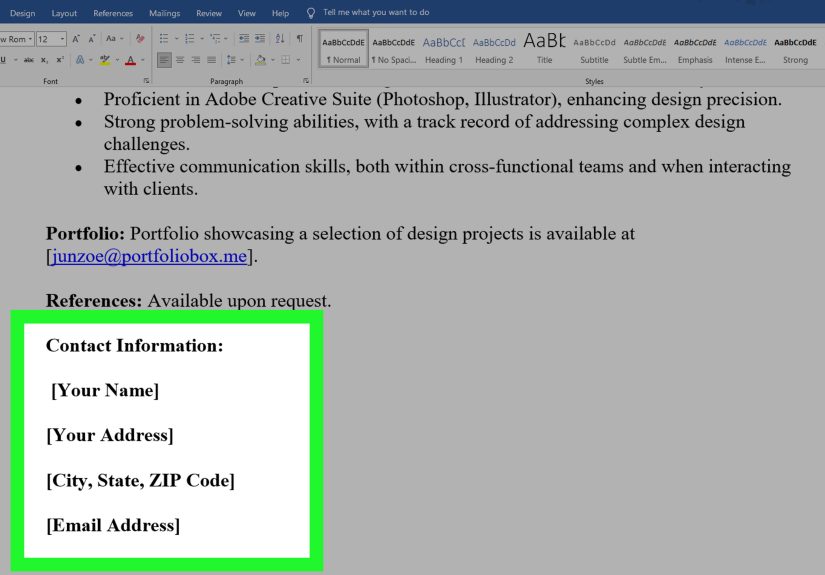Decrease font size with Shrink Font

[92, 39]
